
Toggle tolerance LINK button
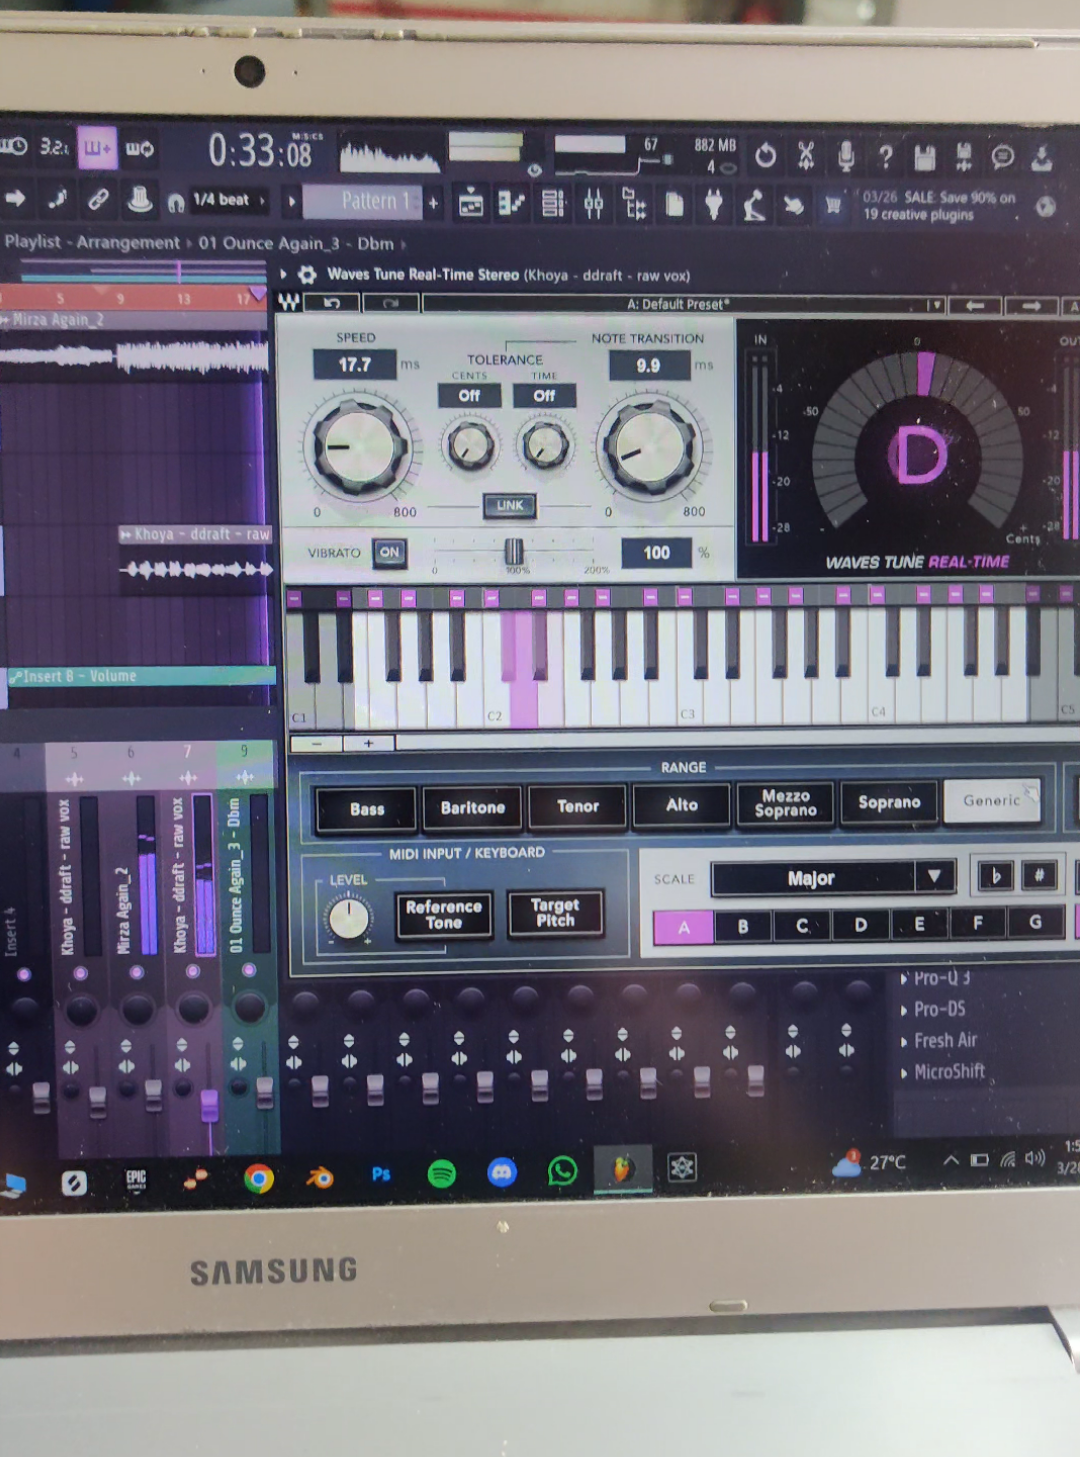510,505
